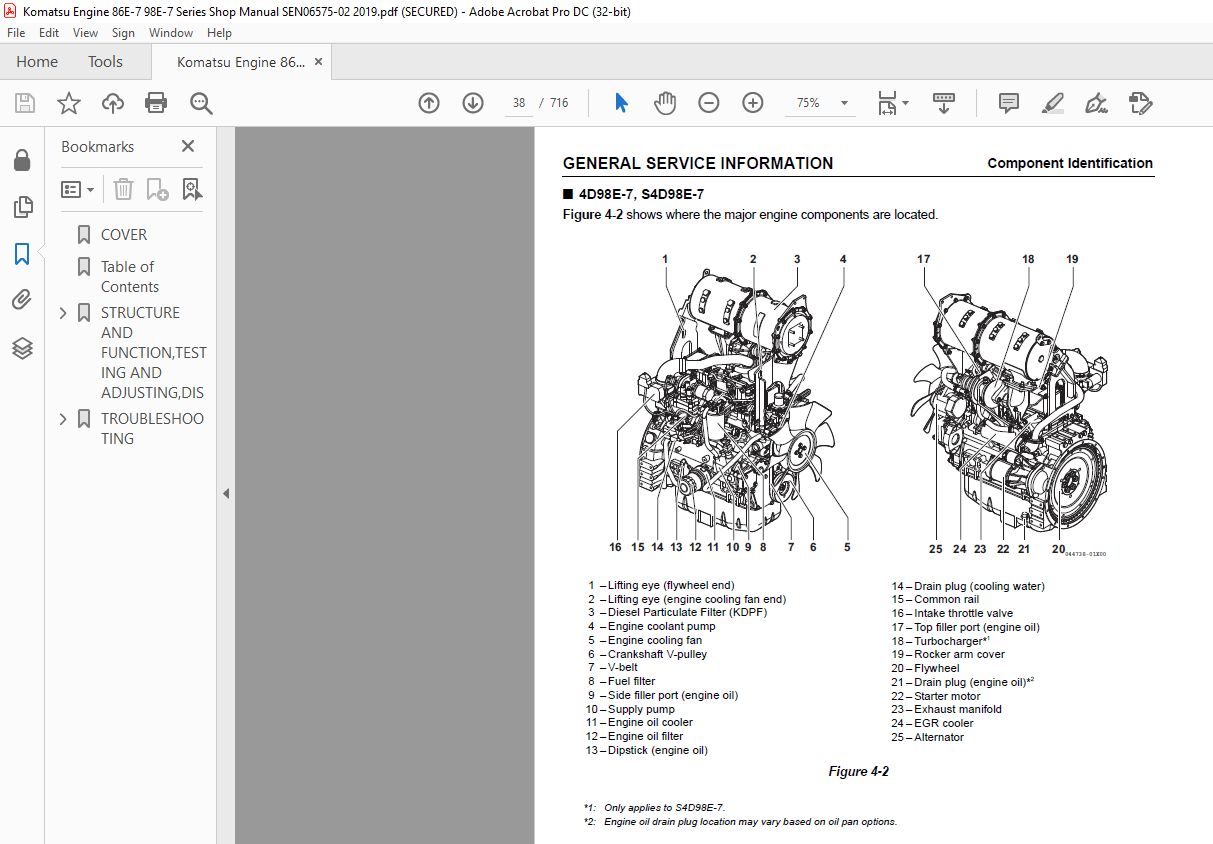Image resolution: width=1213 pixels, height=844 pixels.
Task: Go to next page with down arrow
Action: click(x=473, y=103)
